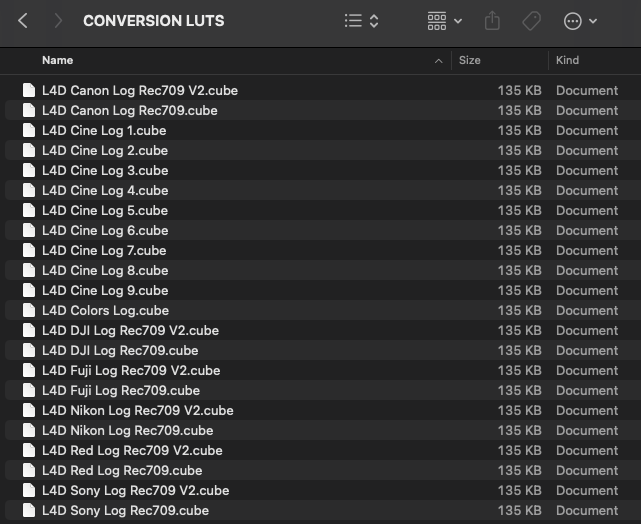The image size is (641, 524).
Task: Click 135 KB size of L4D Cine Log 5.cube
Action: [520, 210]
